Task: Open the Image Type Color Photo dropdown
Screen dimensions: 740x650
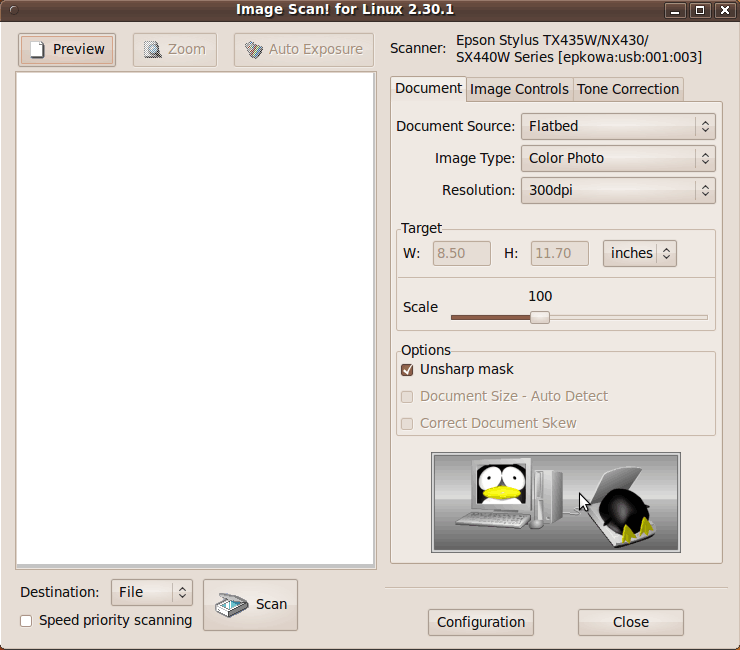Action: [618, 158]
